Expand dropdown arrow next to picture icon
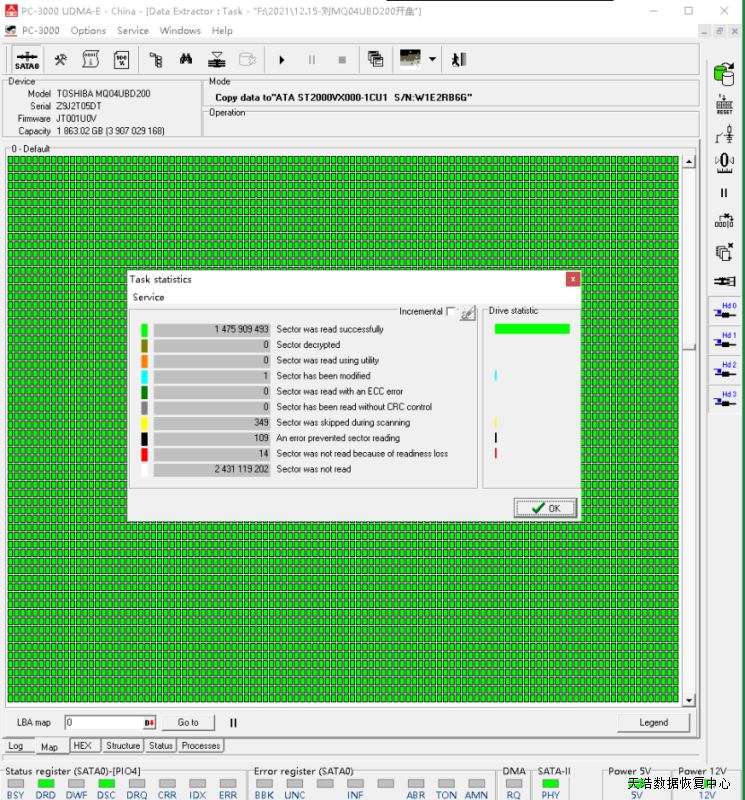The image size is (745, 800). pyautogui.click(x=432, y=60)
